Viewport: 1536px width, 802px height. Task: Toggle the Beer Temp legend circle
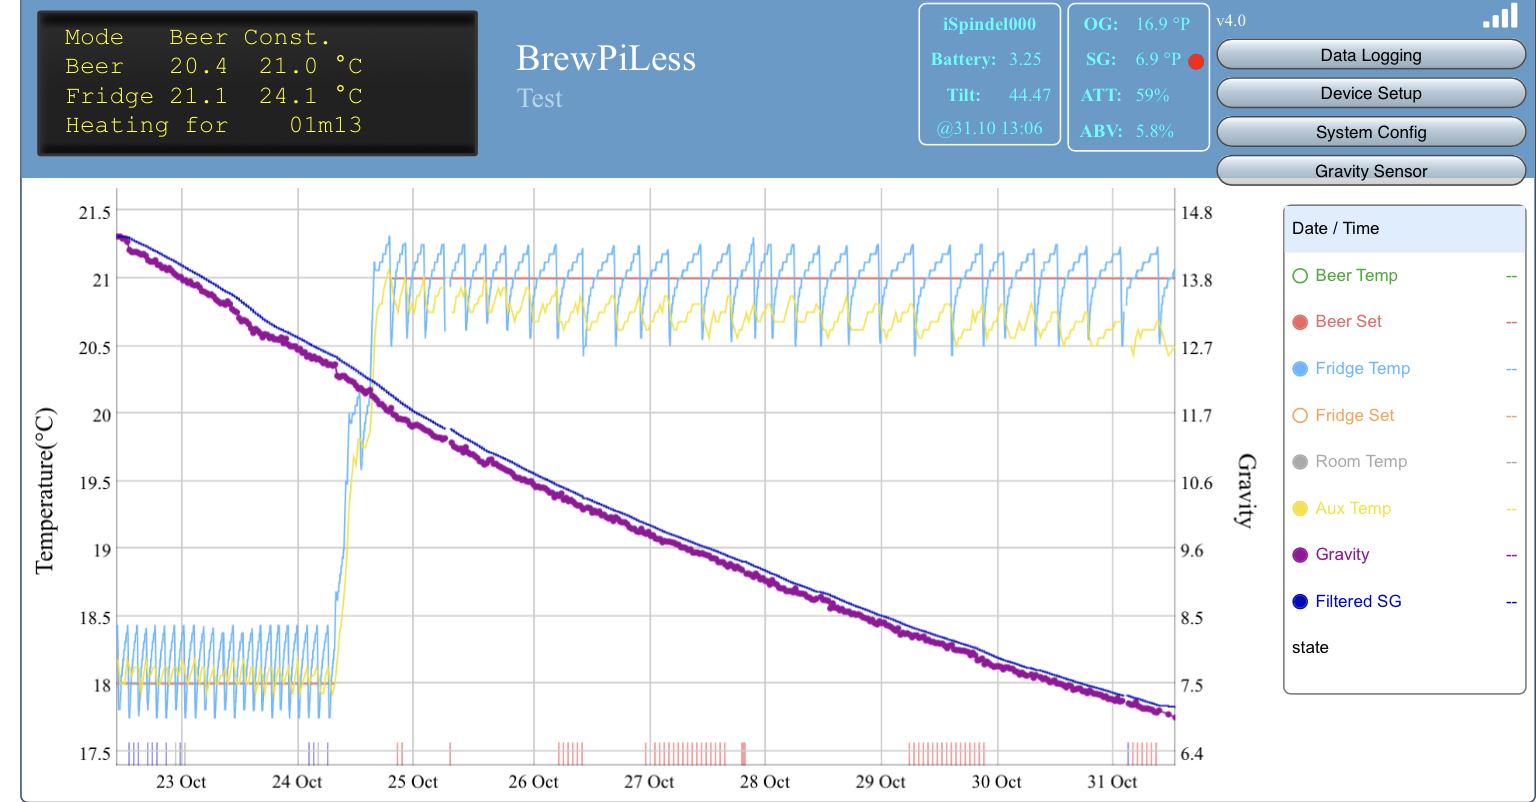[x=1300, y=276]
